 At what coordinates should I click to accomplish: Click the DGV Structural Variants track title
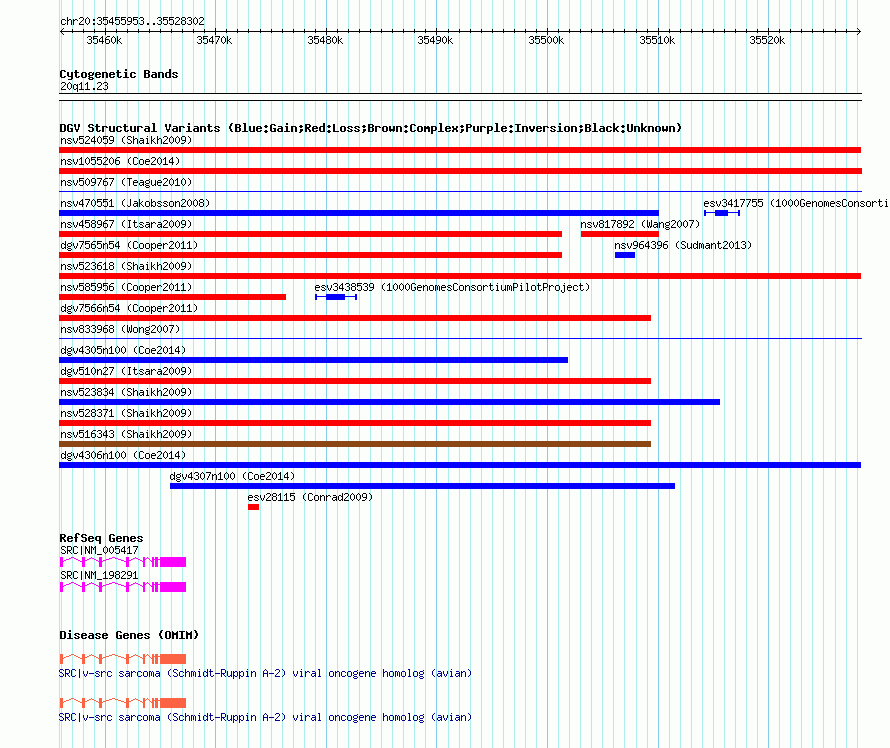(x=371, y=128)
